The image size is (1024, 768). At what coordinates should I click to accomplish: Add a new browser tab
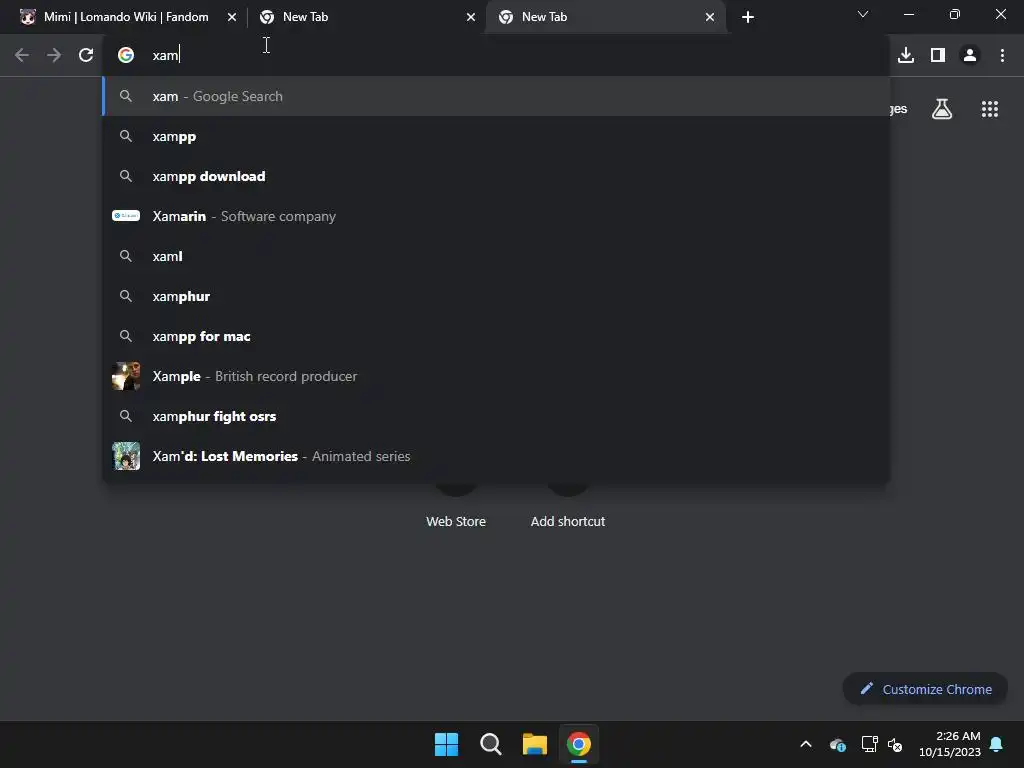pos(748,17)
